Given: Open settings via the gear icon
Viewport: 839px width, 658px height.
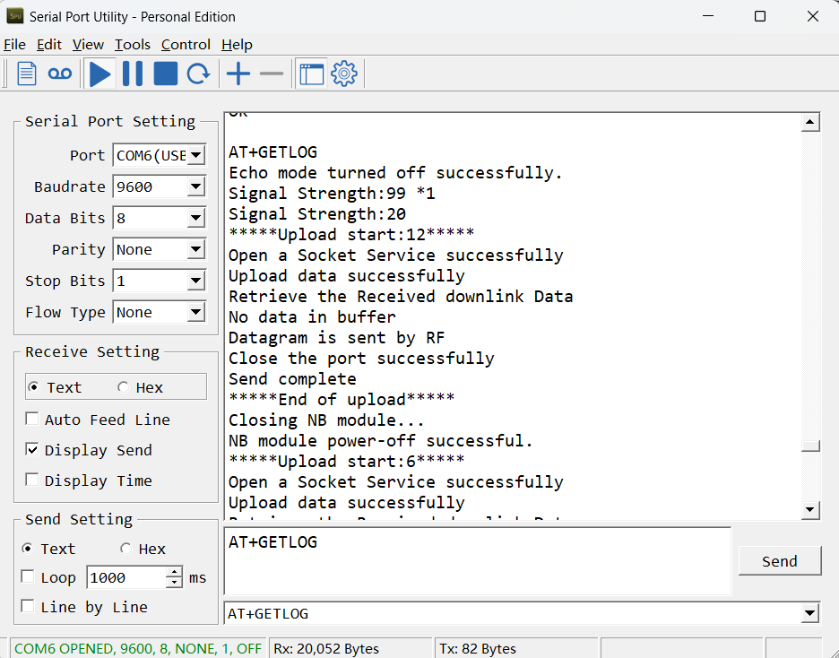Looking at the screenshot, I should coord(344,73).
